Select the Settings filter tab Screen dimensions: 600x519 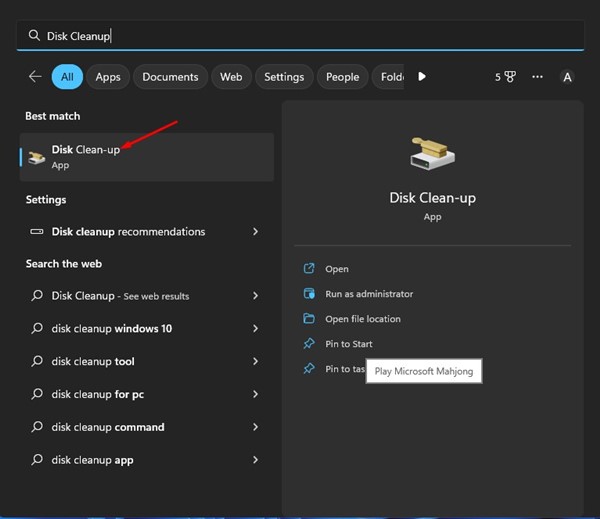(x=284, y=77)
